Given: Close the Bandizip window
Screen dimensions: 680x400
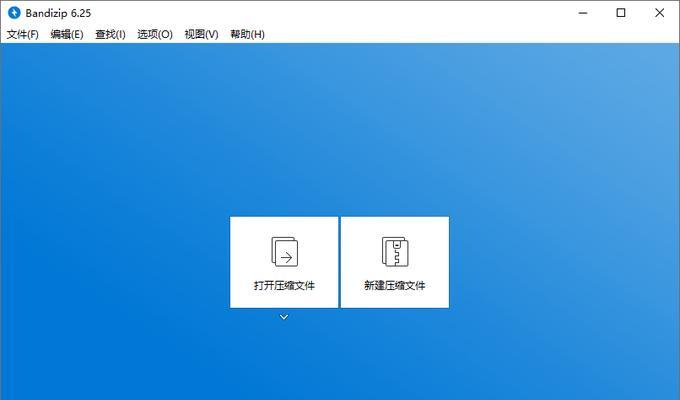Looking at the screenshot, I should 660,13.
